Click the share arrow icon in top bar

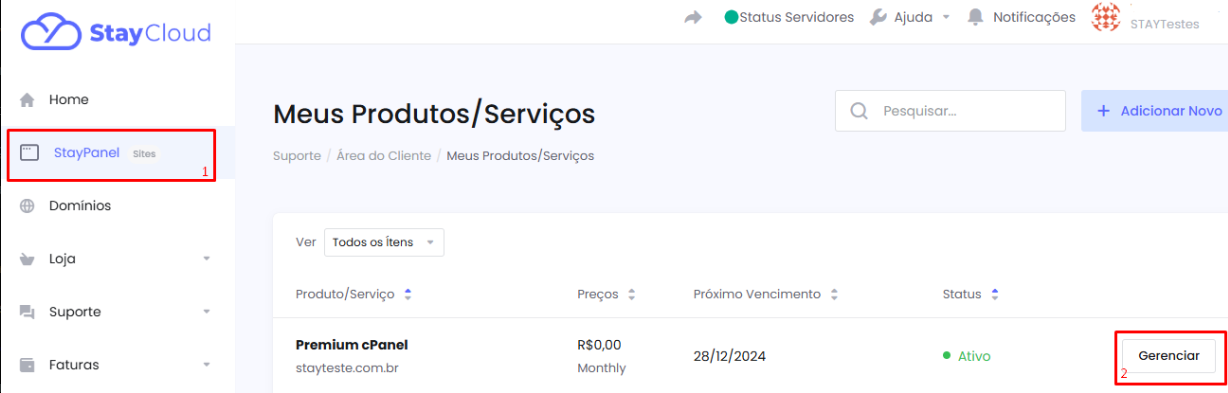coord(693,18)
